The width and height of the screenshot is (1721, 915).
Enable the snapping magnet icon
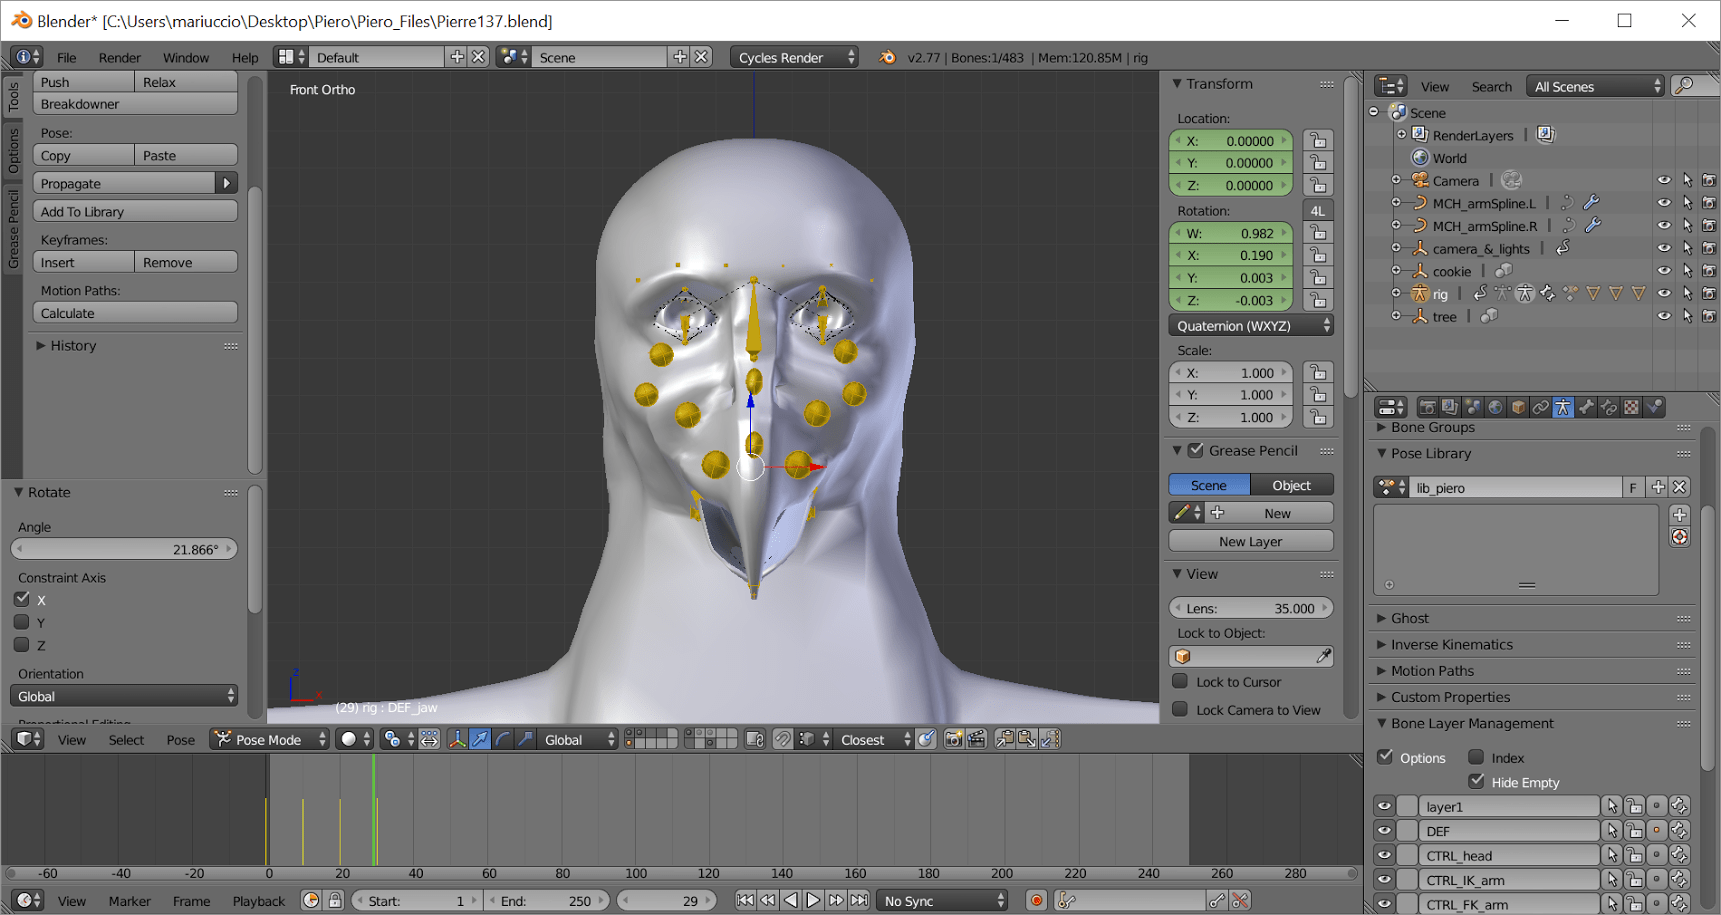coord(782,740)
